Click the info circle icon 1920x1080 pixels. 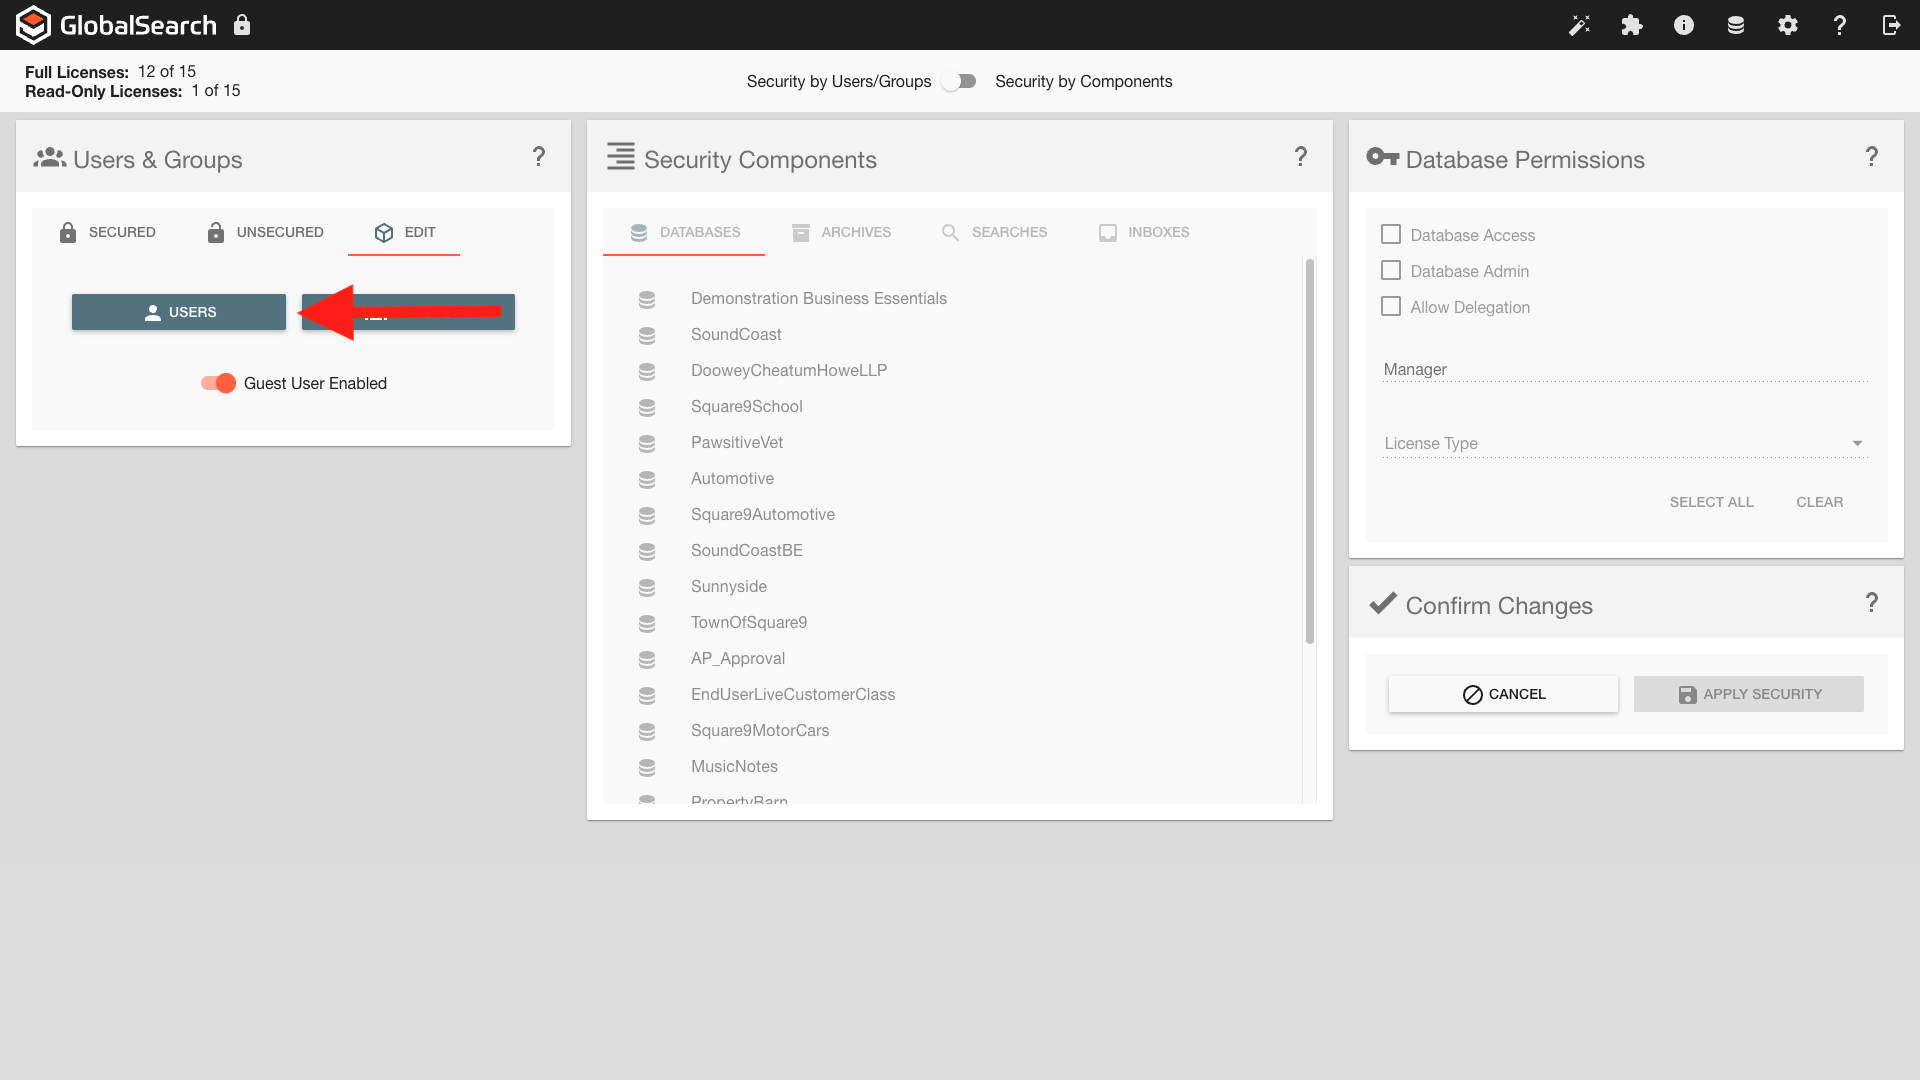tap(1684, 25)
